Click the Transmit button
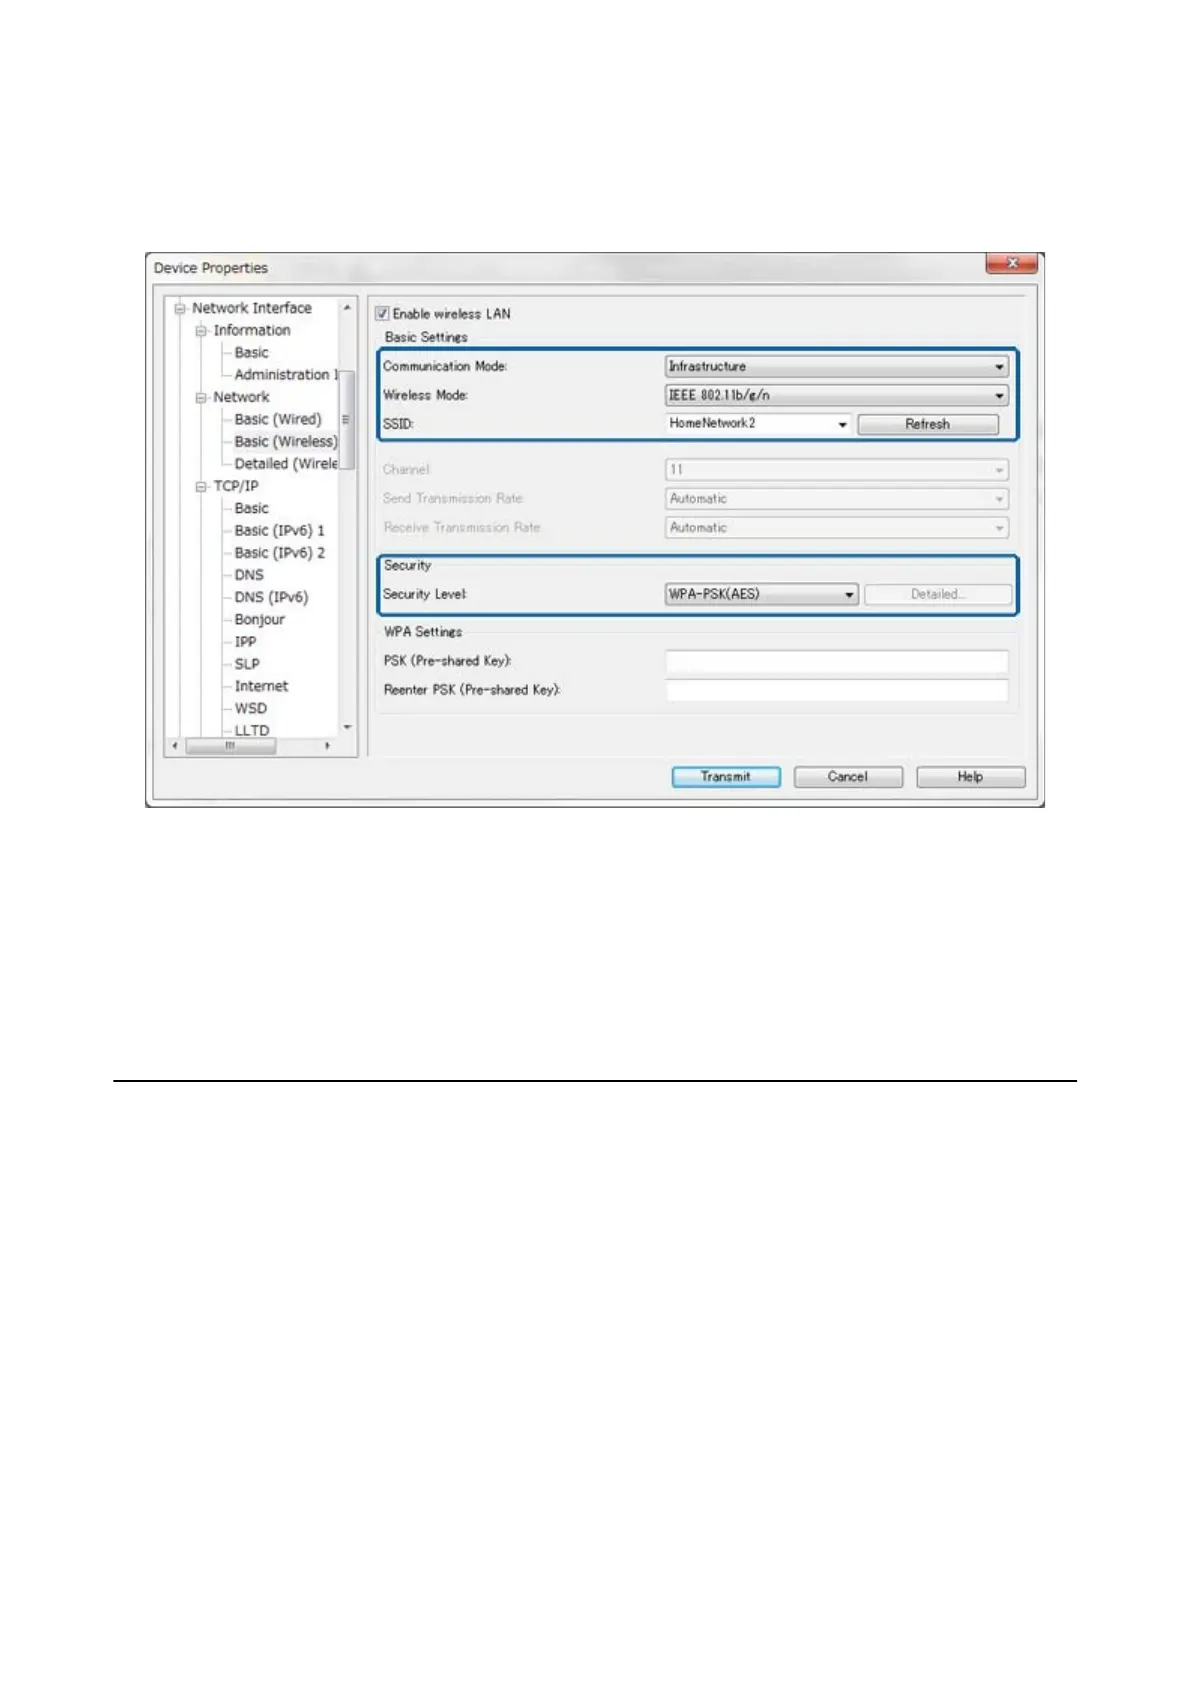The width and height of the screenshot is (1190, 1684). pyautogui.click(x=726, y=777)
